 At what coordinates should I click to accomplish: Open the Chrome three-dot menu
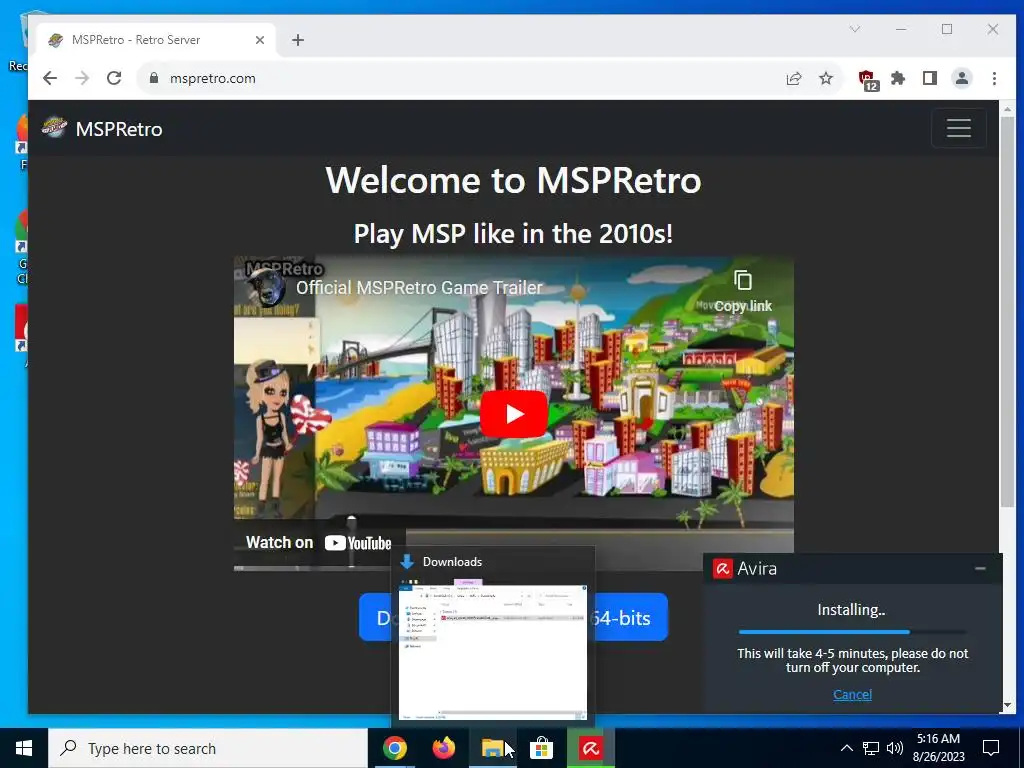point(994,78)
